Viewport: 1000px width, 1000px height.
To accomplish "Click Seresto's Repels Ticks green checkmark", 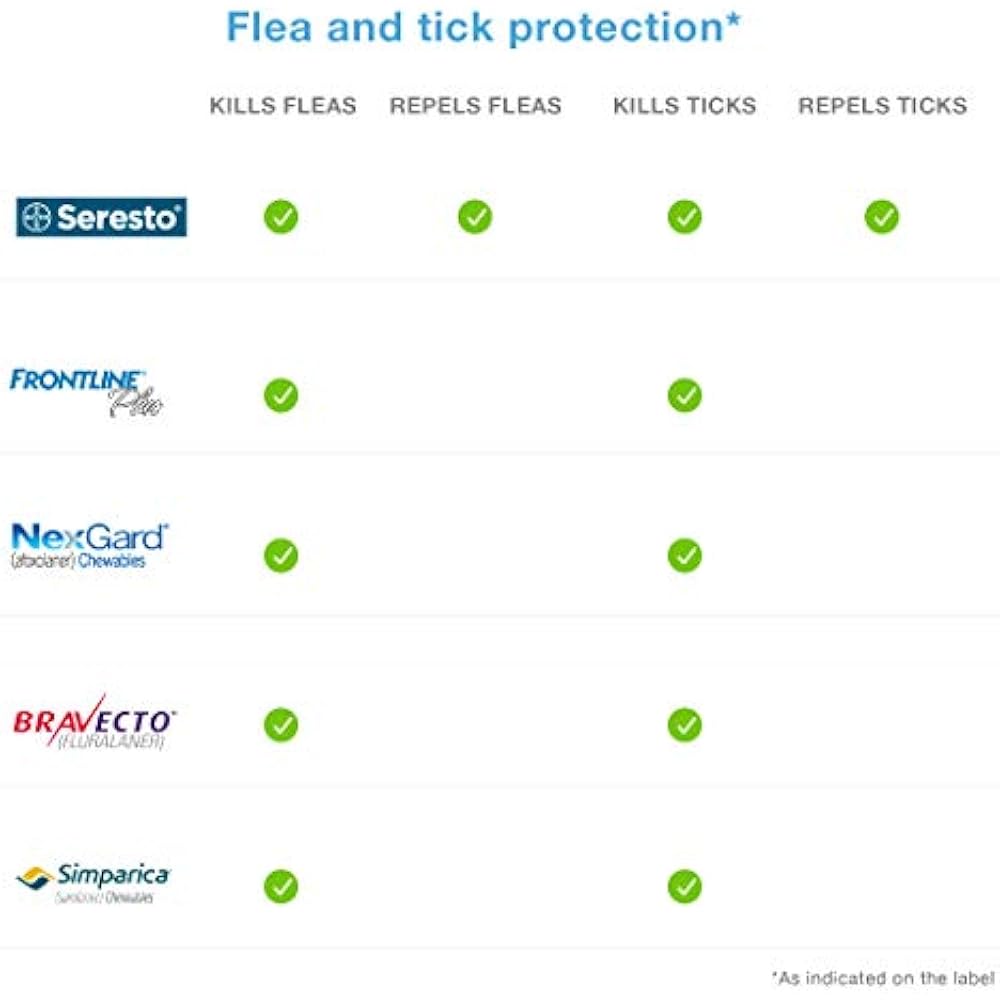I will tap(882, 217).
